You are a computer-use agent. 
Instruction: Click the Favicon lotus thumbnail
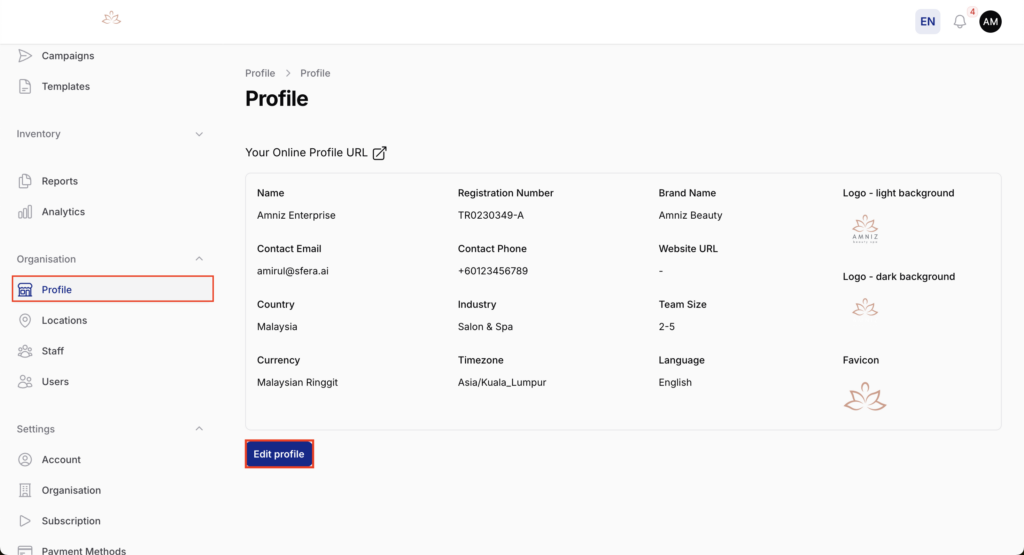click(865, 397)
